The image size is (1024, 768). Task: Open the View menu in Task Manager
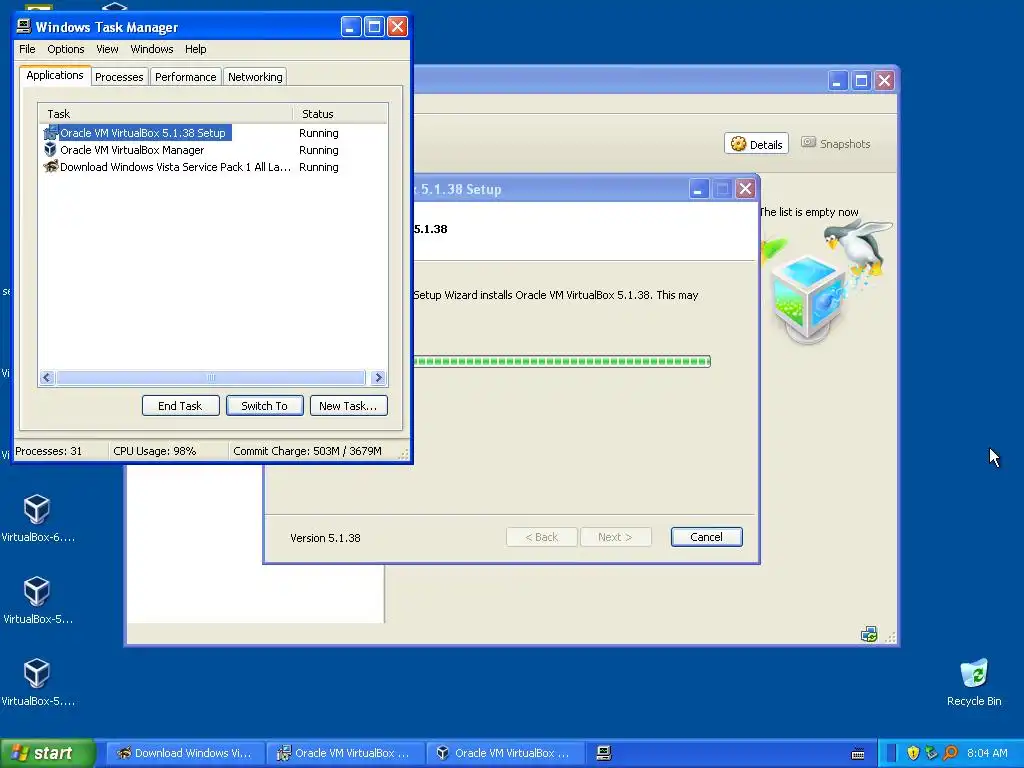pos(107,49)
